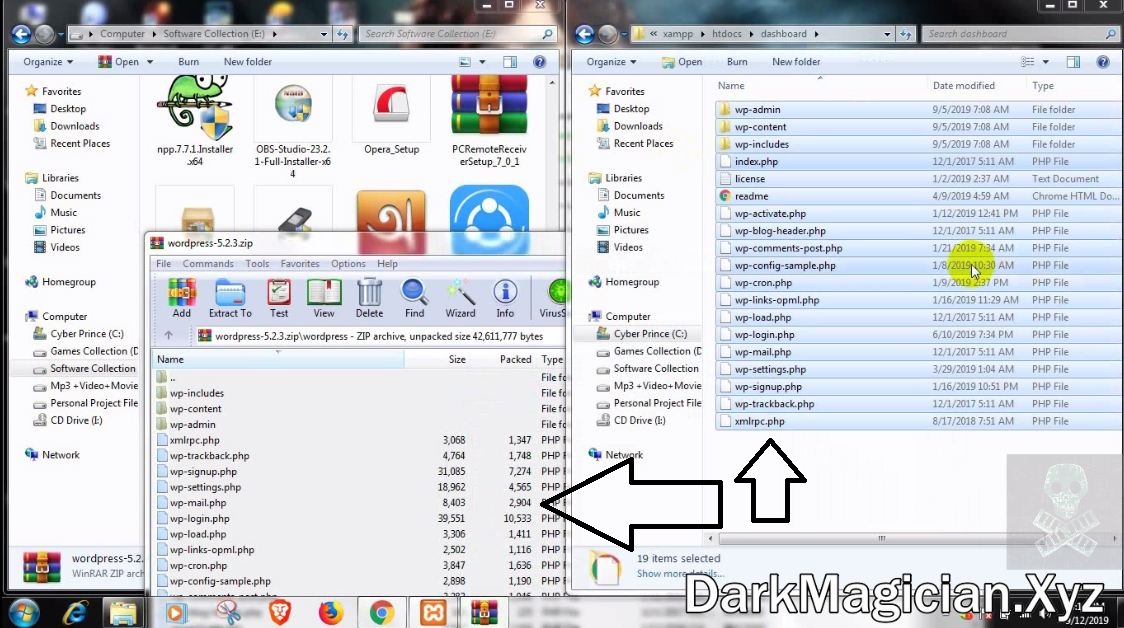Open File menu in WinRAR
The width and height of the screenshot is (1124, 628).
[x=163, y=264]
